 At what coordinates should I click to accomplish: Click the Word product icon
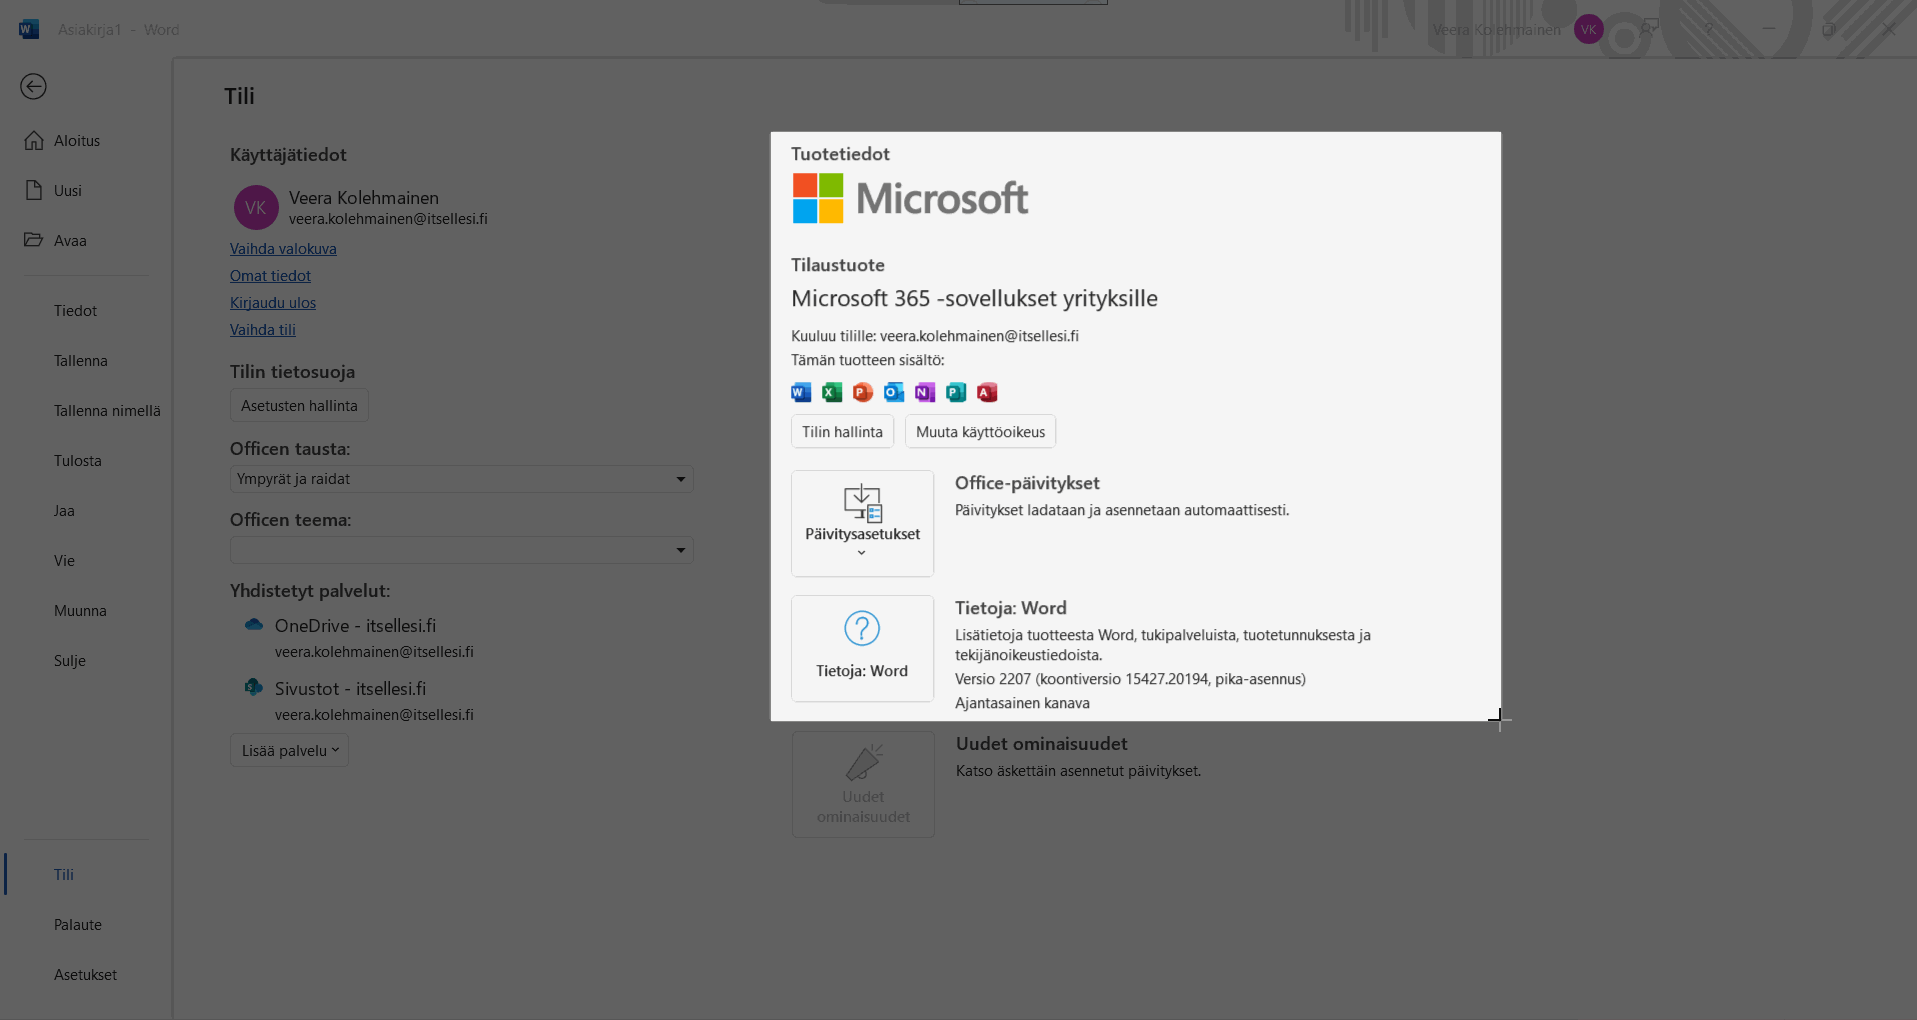pos(801,393)
